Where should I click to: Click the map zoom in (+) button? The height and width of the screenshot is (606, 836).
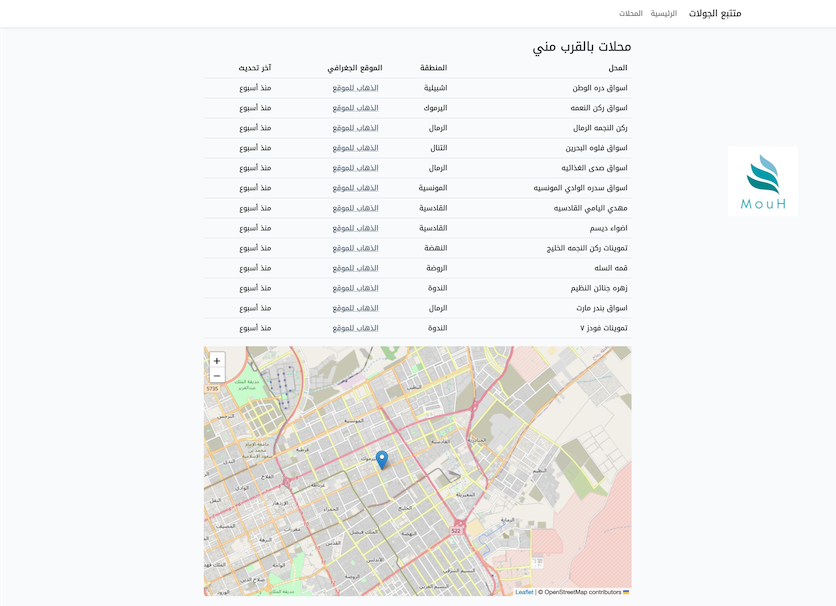[217, 361]
